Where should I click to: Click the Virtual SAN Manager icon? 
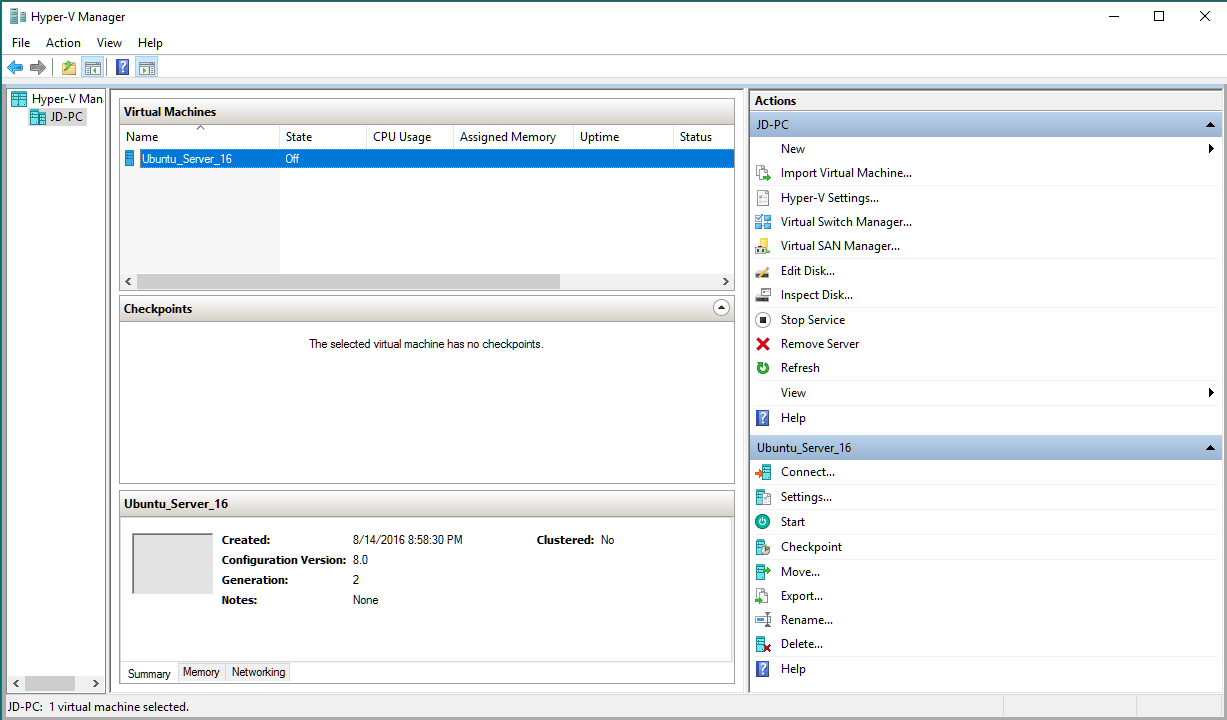(x=763, y=246)
